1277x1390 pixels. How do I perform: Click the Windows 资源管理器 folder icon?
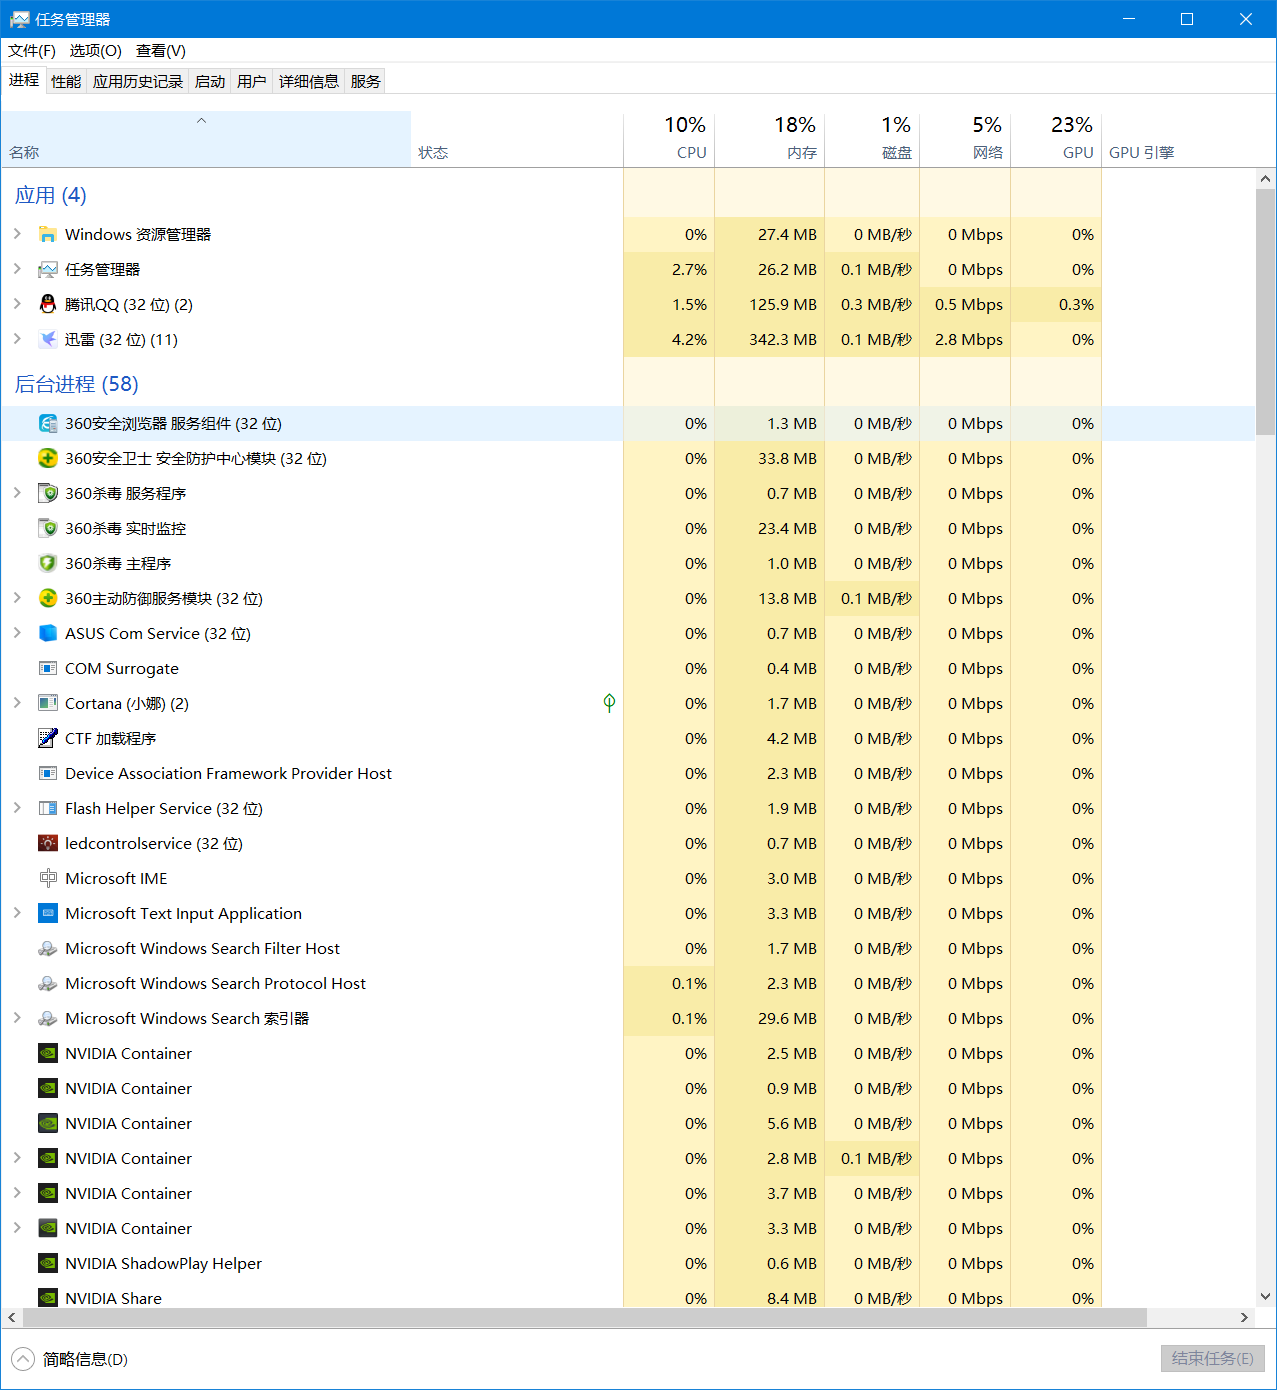click(47, 235)
